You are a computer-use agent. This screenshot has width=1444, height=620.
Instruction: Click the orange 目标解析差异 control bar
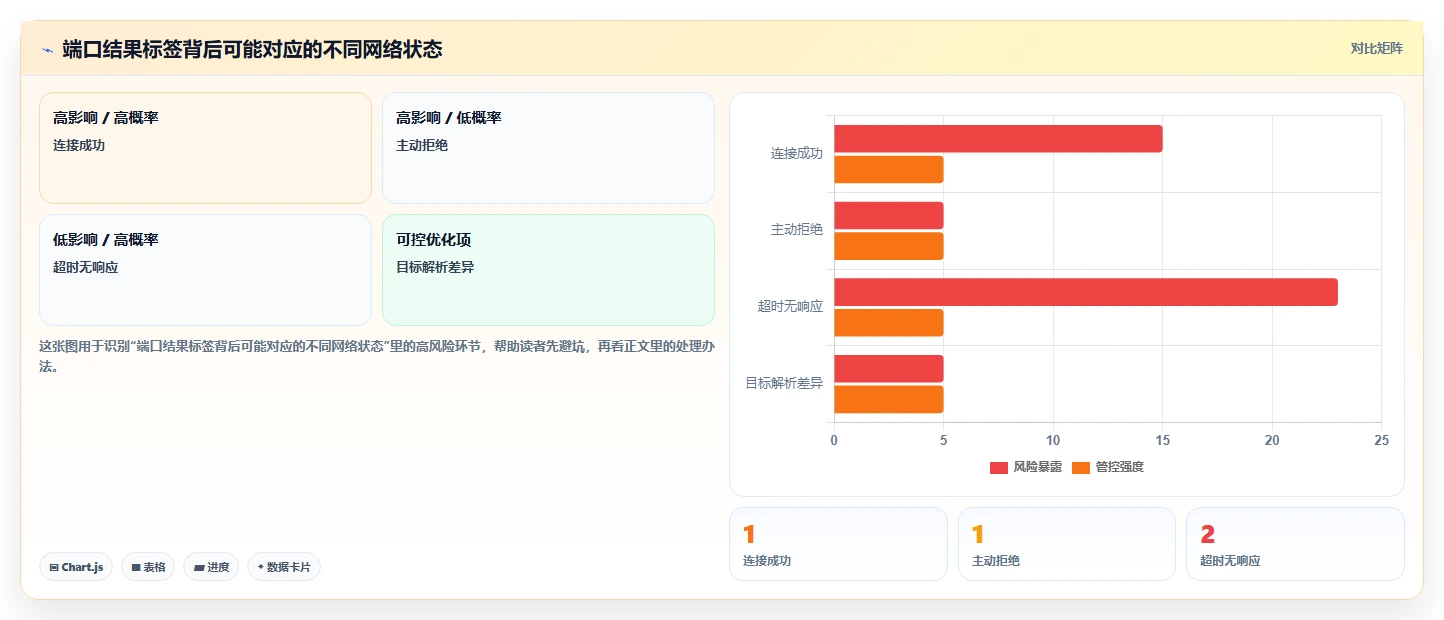pyautogui.click(x=889, y=400)
